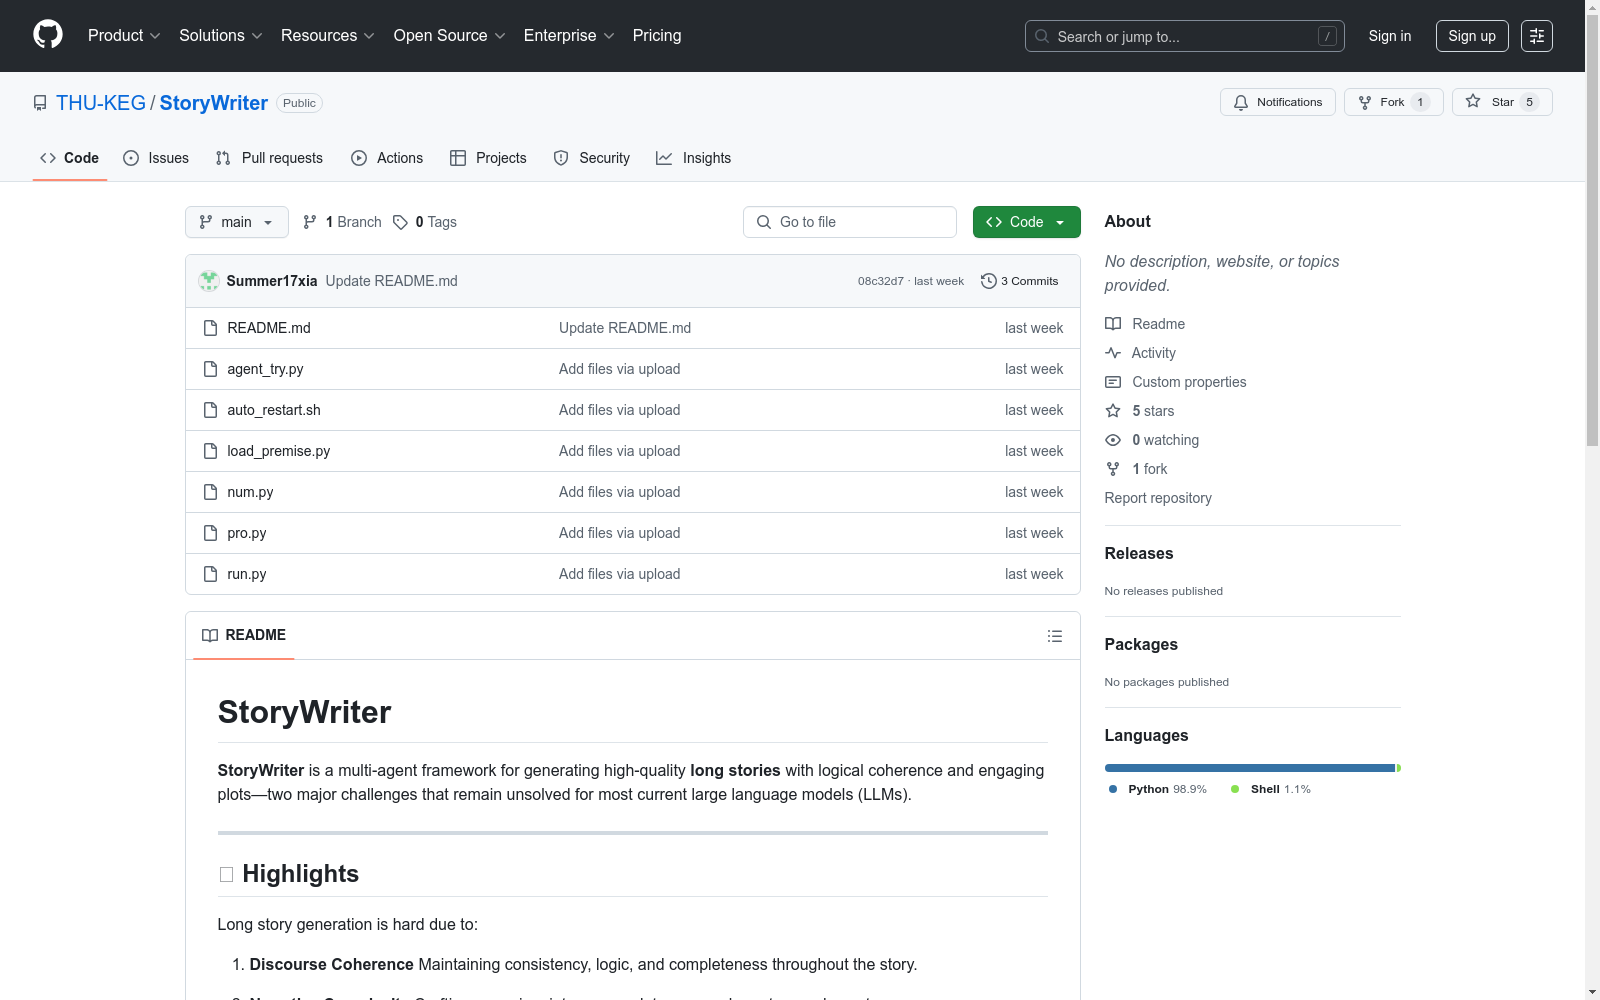Click the commit history clock icon

[989, 281]
